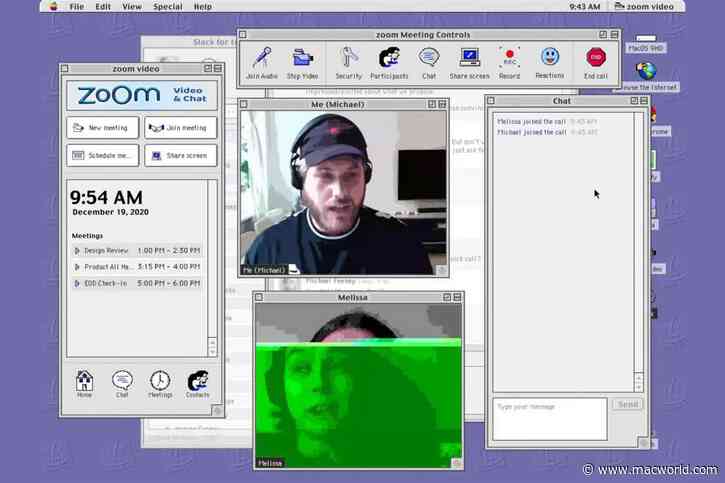Open the Help menu
Screen dimensions: 725x483
pos(203,6)
